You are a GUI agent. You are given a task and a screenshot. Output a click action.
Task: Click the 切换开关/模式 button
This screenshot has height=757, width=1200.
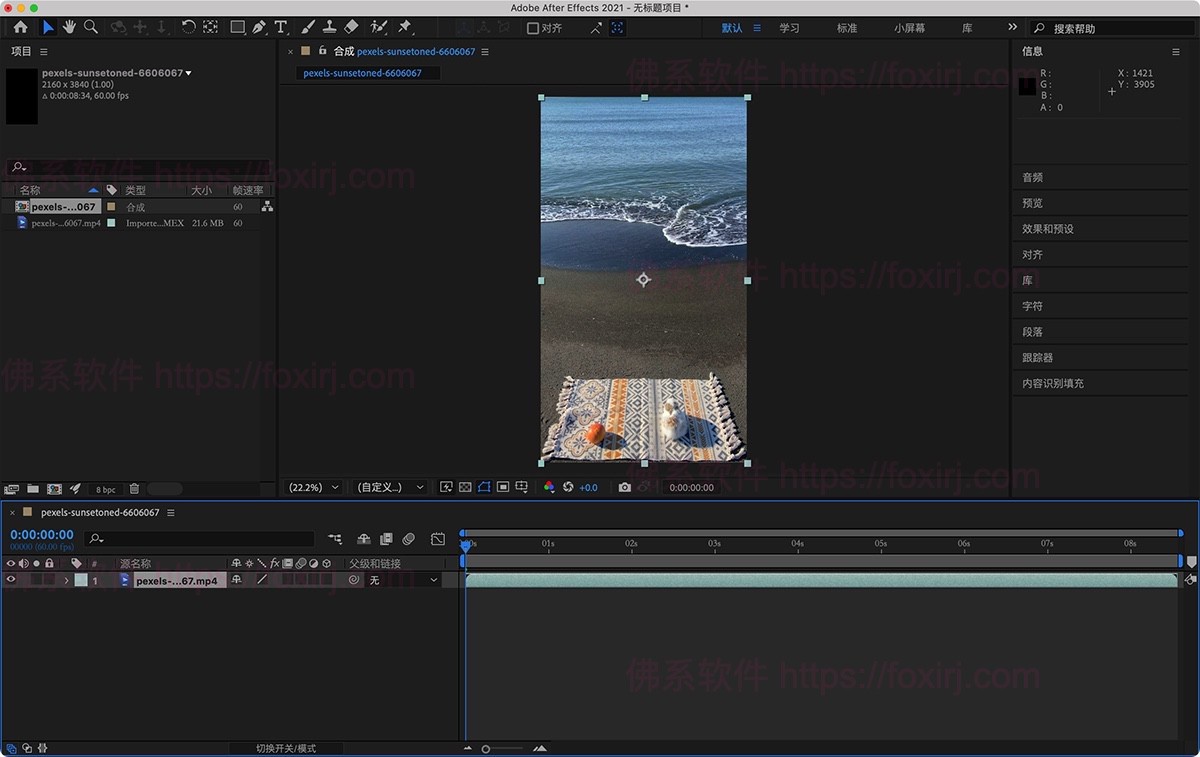[287, 747]
